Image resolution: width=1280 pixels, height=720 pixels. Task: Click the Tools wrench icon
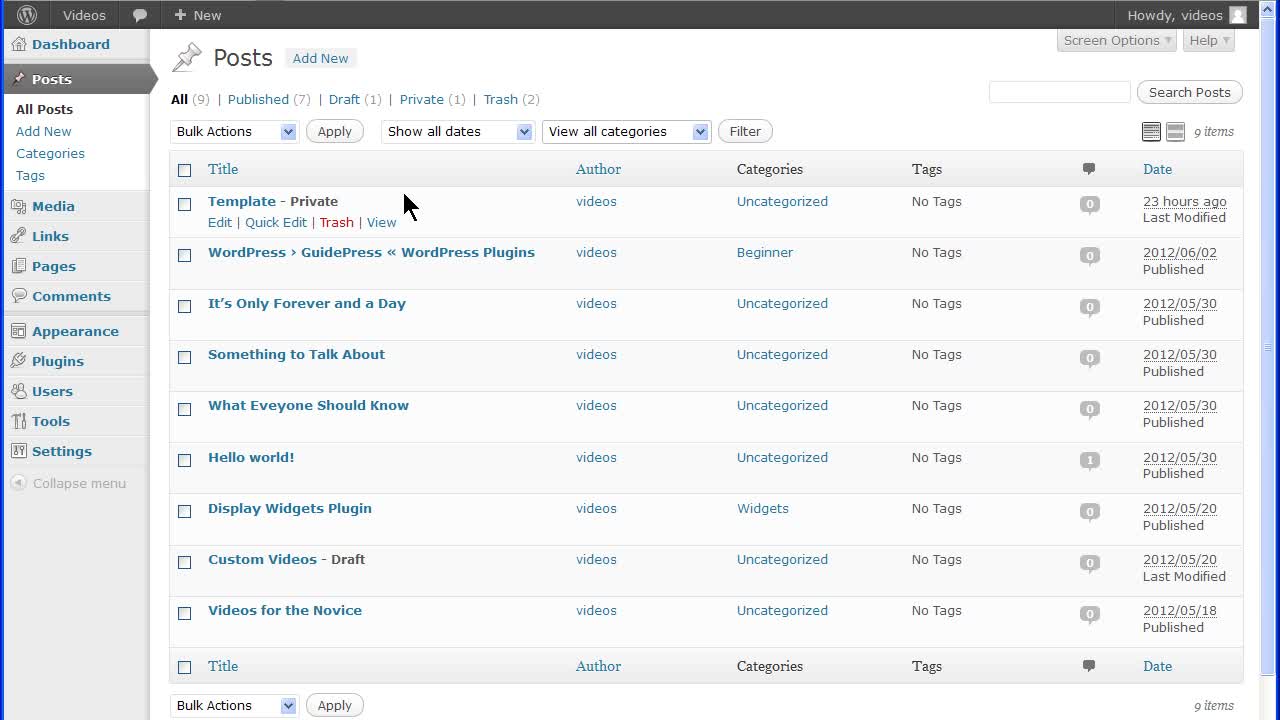pyautogui.click(x=19, y=421)
